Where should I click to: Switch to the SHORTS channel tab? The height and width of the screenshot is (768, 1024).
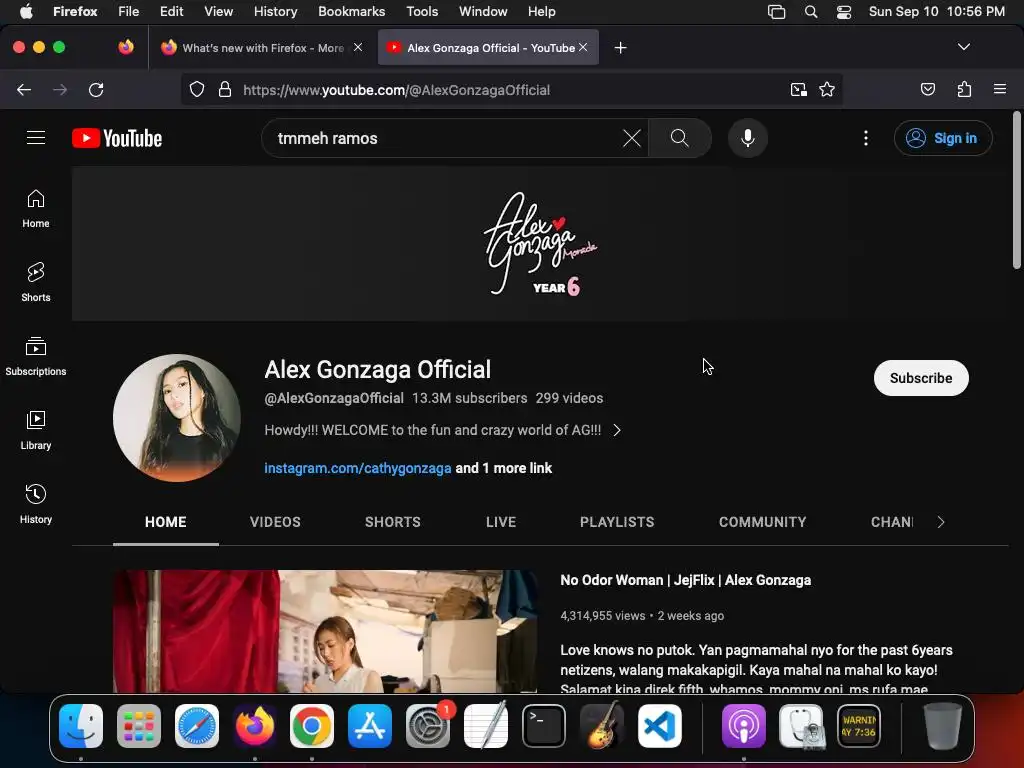392,522
